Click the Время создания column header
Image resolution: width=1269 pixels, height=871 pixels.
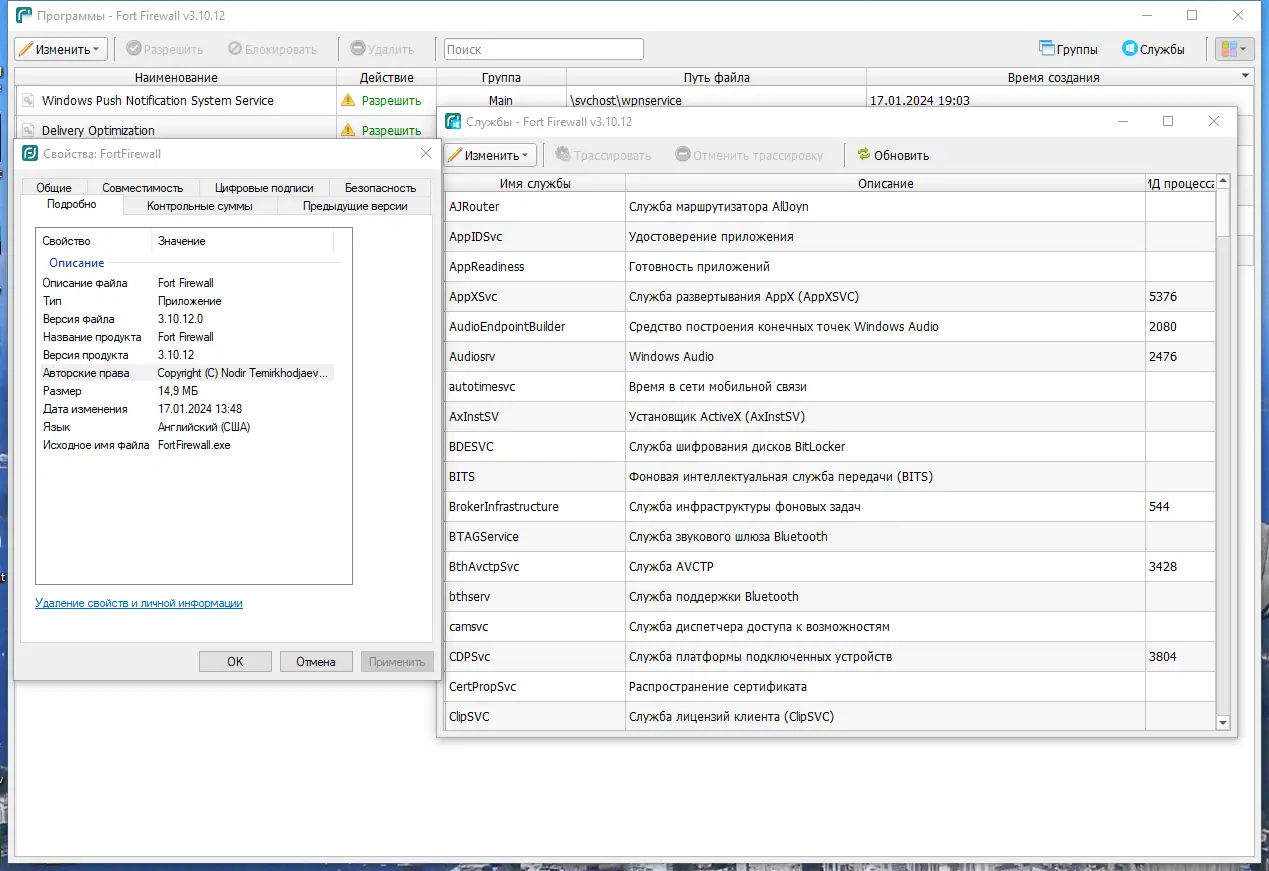(x=1053, y=77)
